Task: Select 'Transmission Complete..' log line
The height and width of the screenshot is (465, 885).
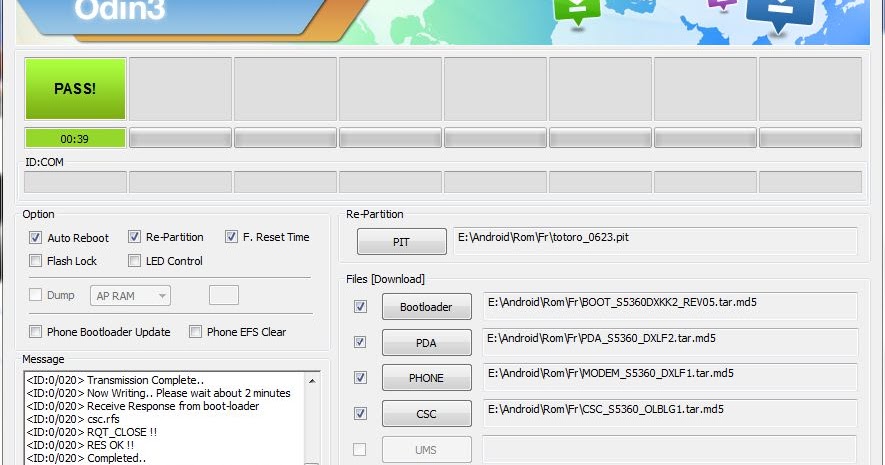Action: click(115, 380)
